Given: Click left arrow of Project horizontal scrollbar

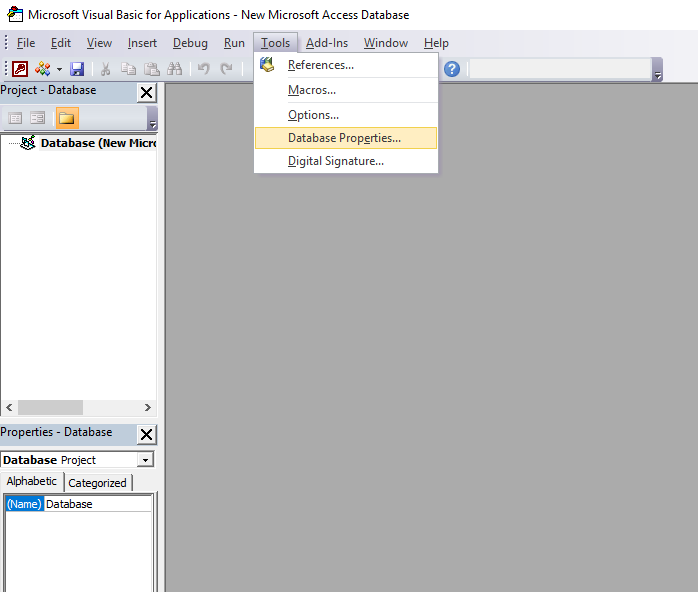Looking at the screenshot, I should pos(9,407).
